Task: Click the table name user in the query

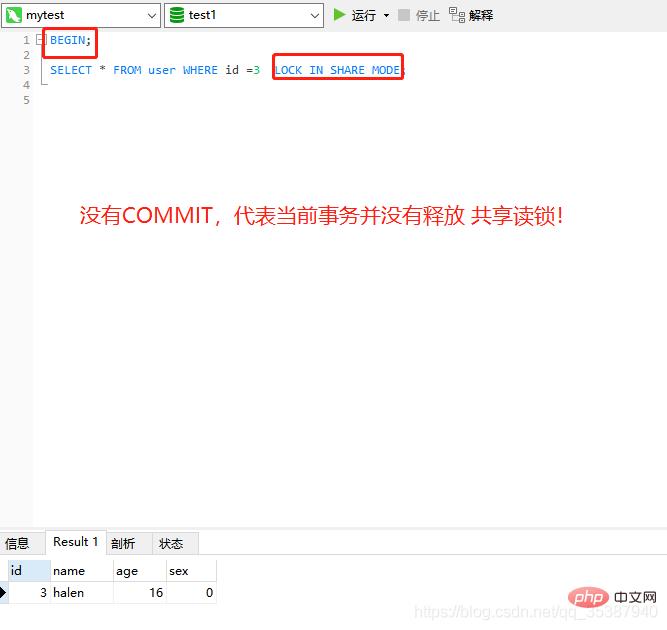Action: [x=162, y=70]
